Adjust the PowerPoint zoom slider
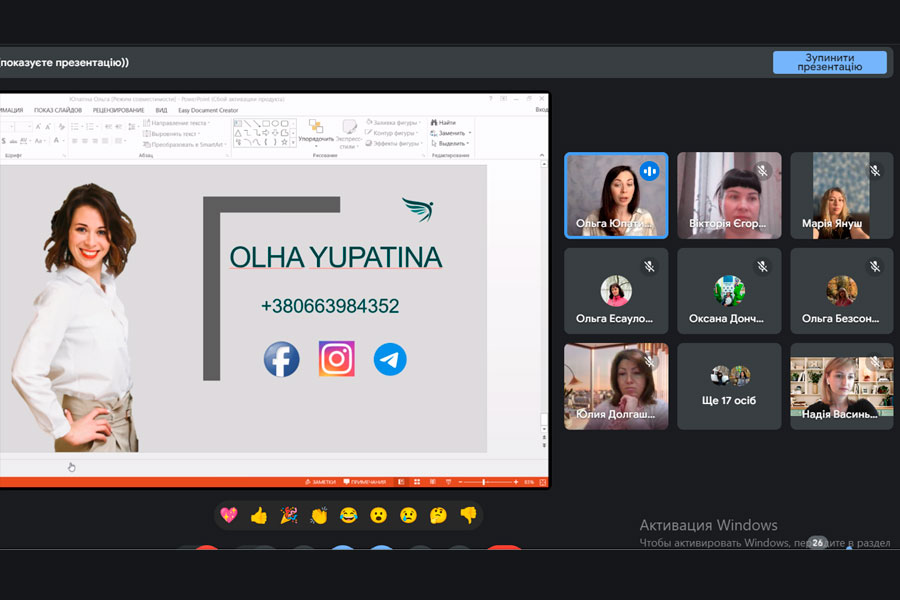The height and width of the screenshot is (600, 900). (x=487, y=482)
